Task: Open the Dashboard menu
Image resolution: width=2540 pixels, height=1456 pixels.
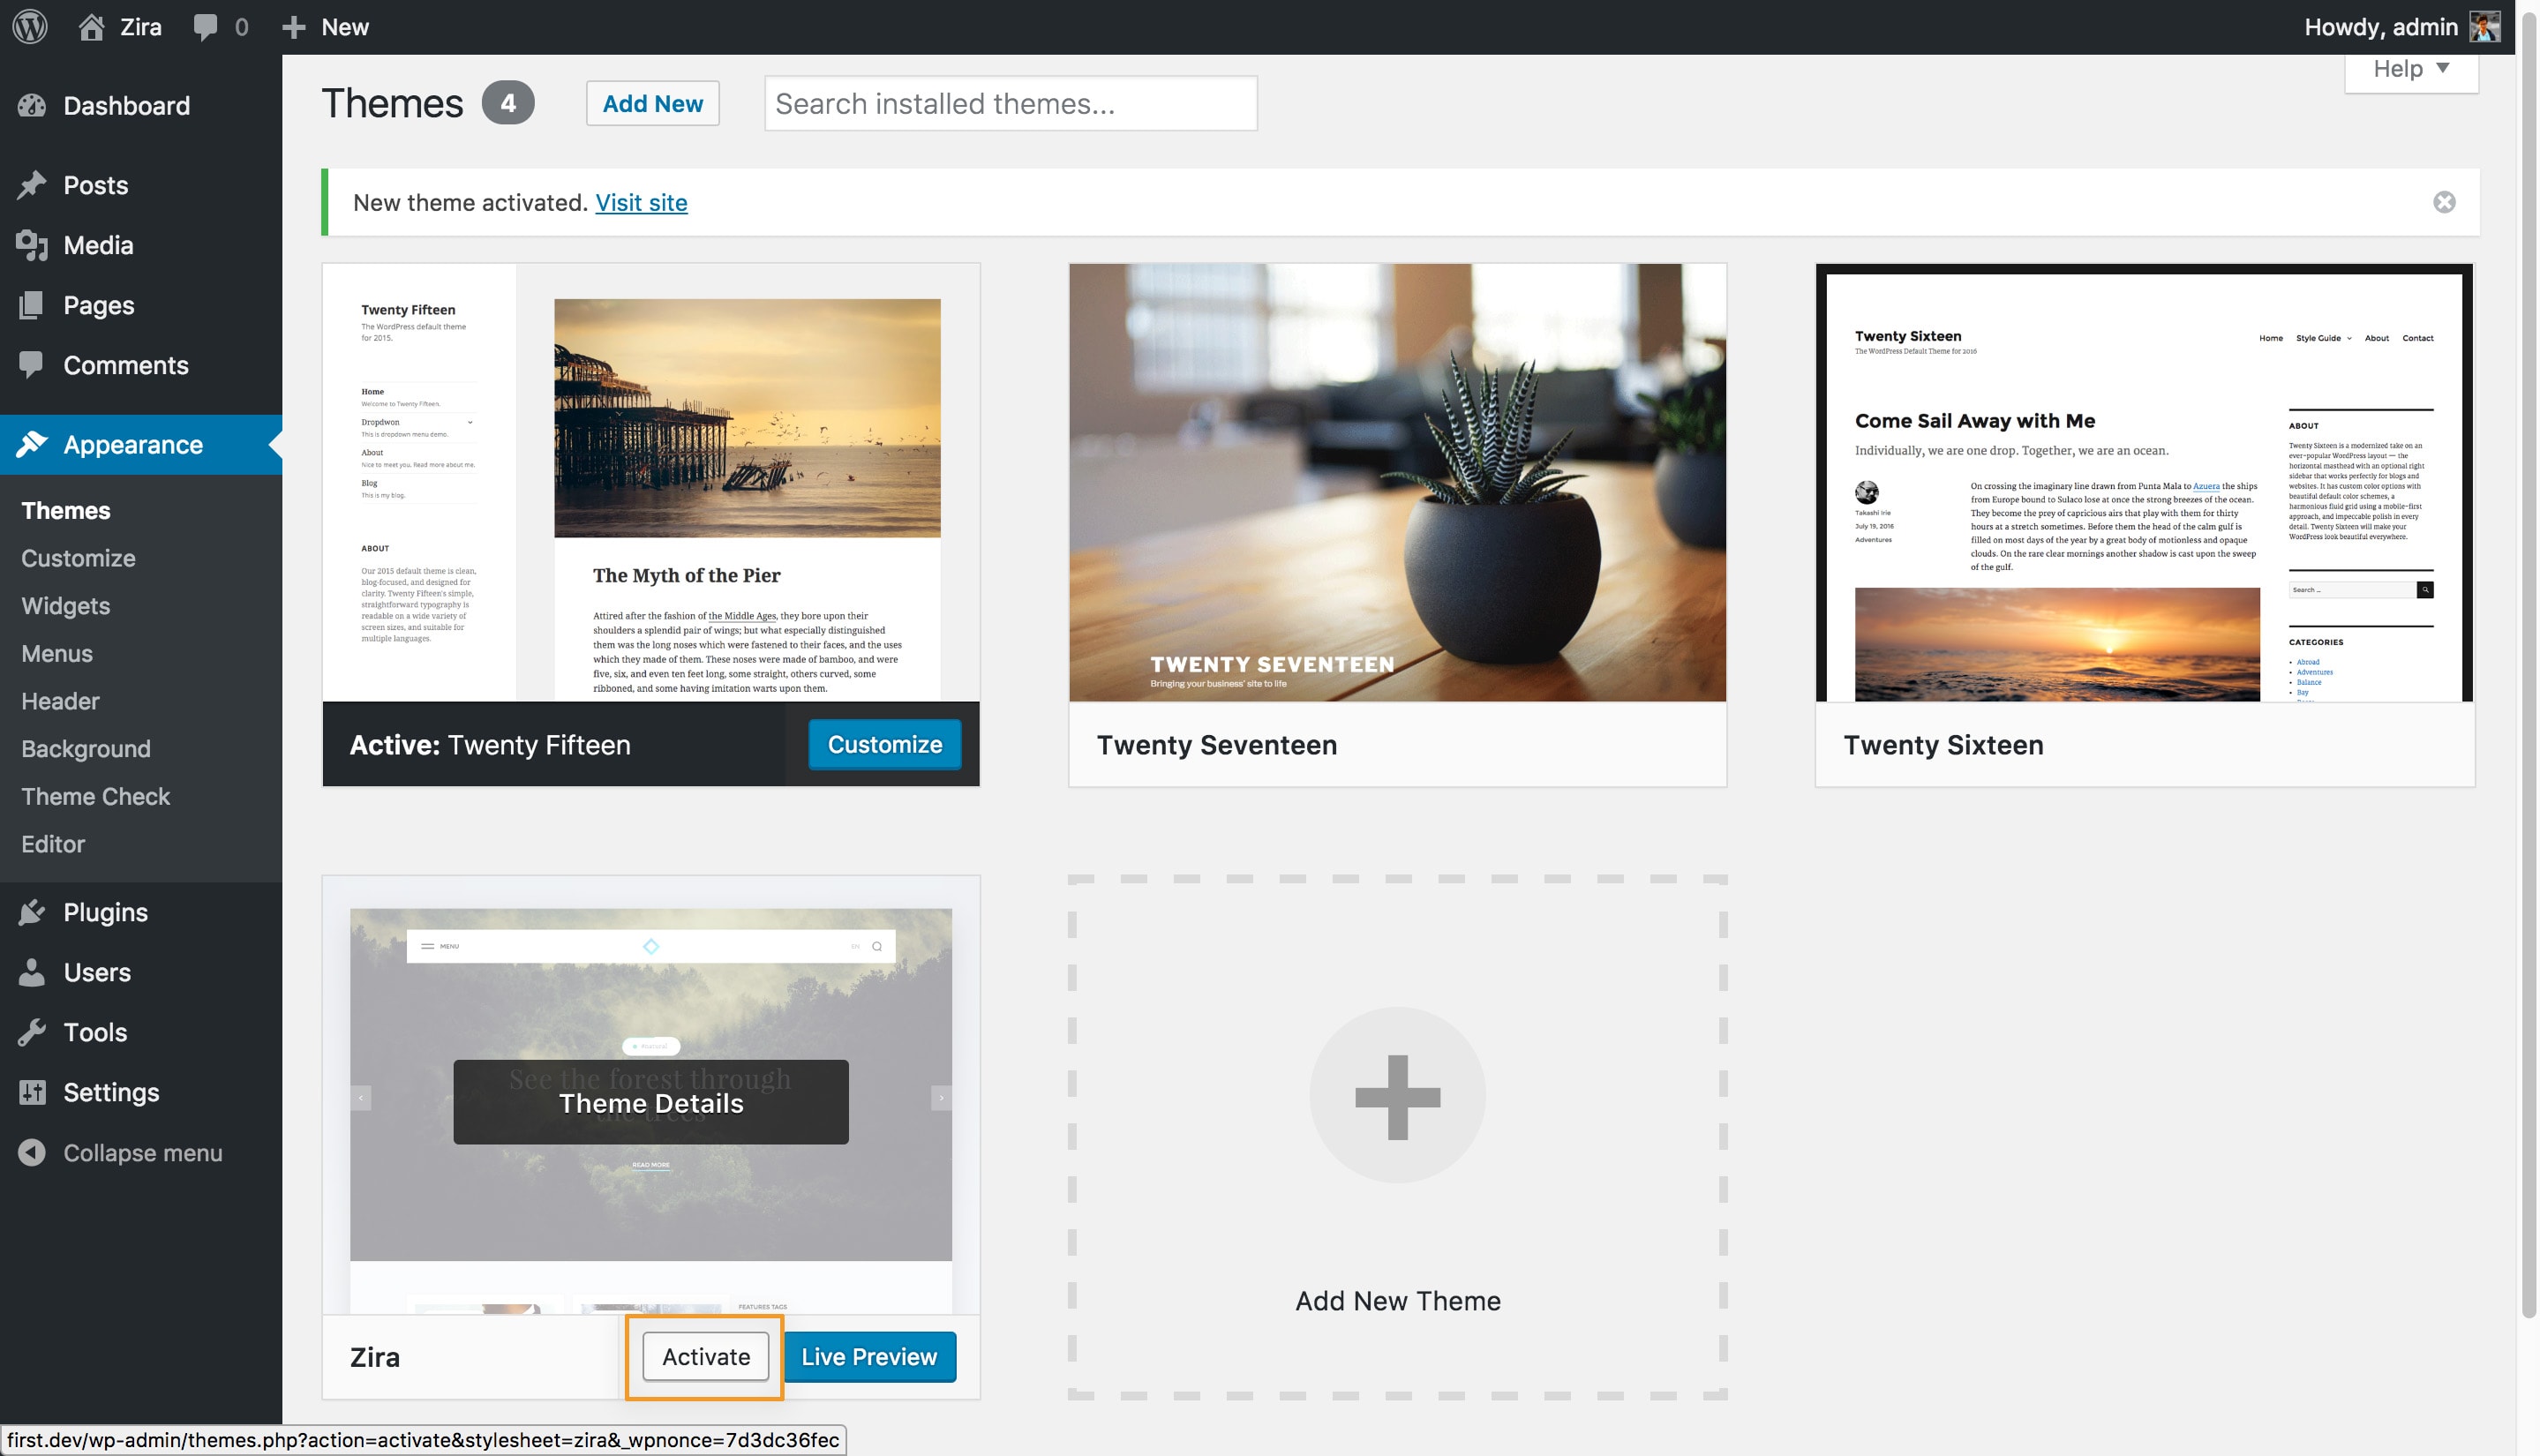Action: tap(141, 106)
